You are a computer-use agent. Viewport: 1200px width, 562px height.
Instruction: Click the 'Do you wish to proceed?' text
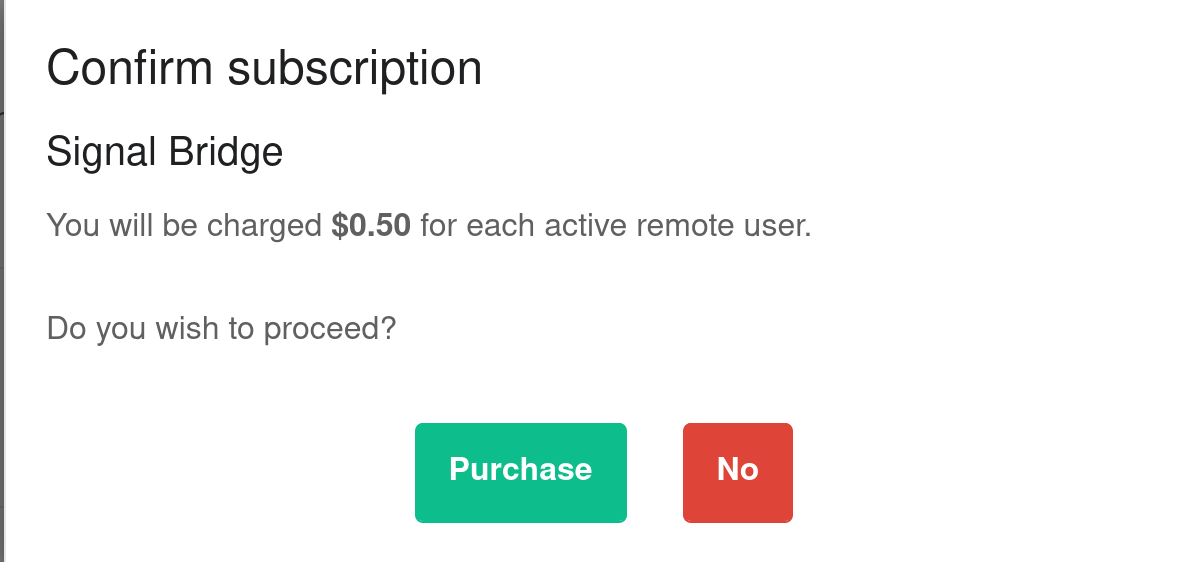[222, 328]
